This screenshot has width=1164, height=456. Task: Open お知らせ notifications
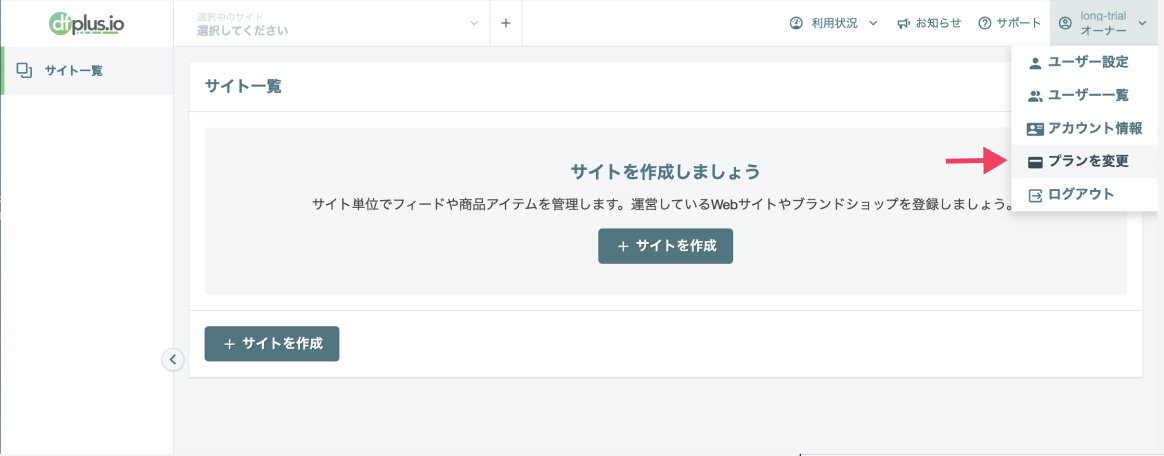tap(929, 23)
